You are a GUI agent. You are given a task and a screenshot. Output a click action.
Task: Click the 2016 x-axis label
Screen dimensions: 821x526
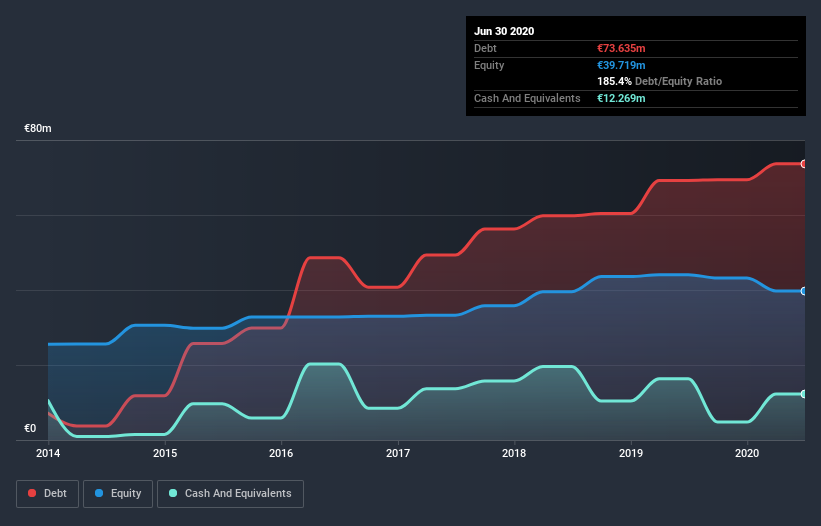pyautogui.click(x=281, y=453)
